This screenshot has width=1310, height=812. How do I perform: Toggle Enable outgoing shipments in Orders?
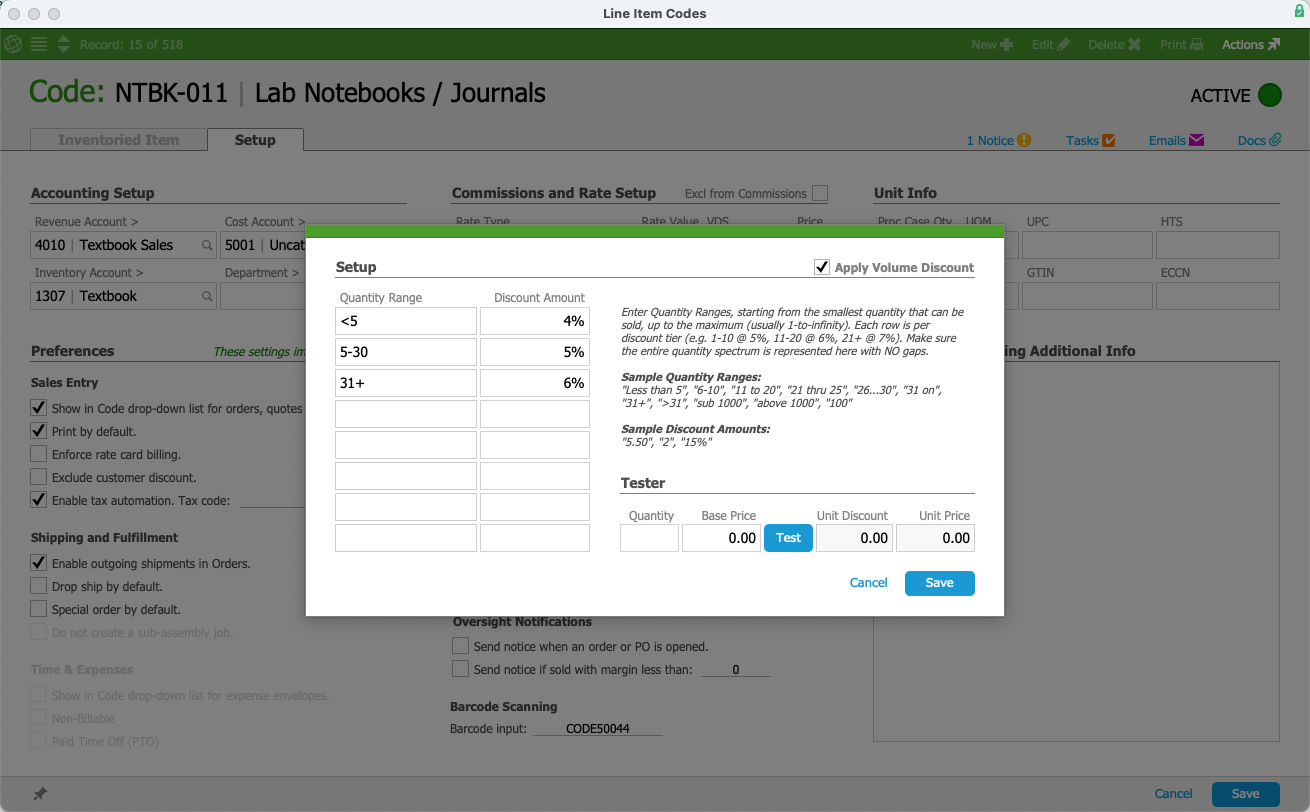(x=39, y=563)
